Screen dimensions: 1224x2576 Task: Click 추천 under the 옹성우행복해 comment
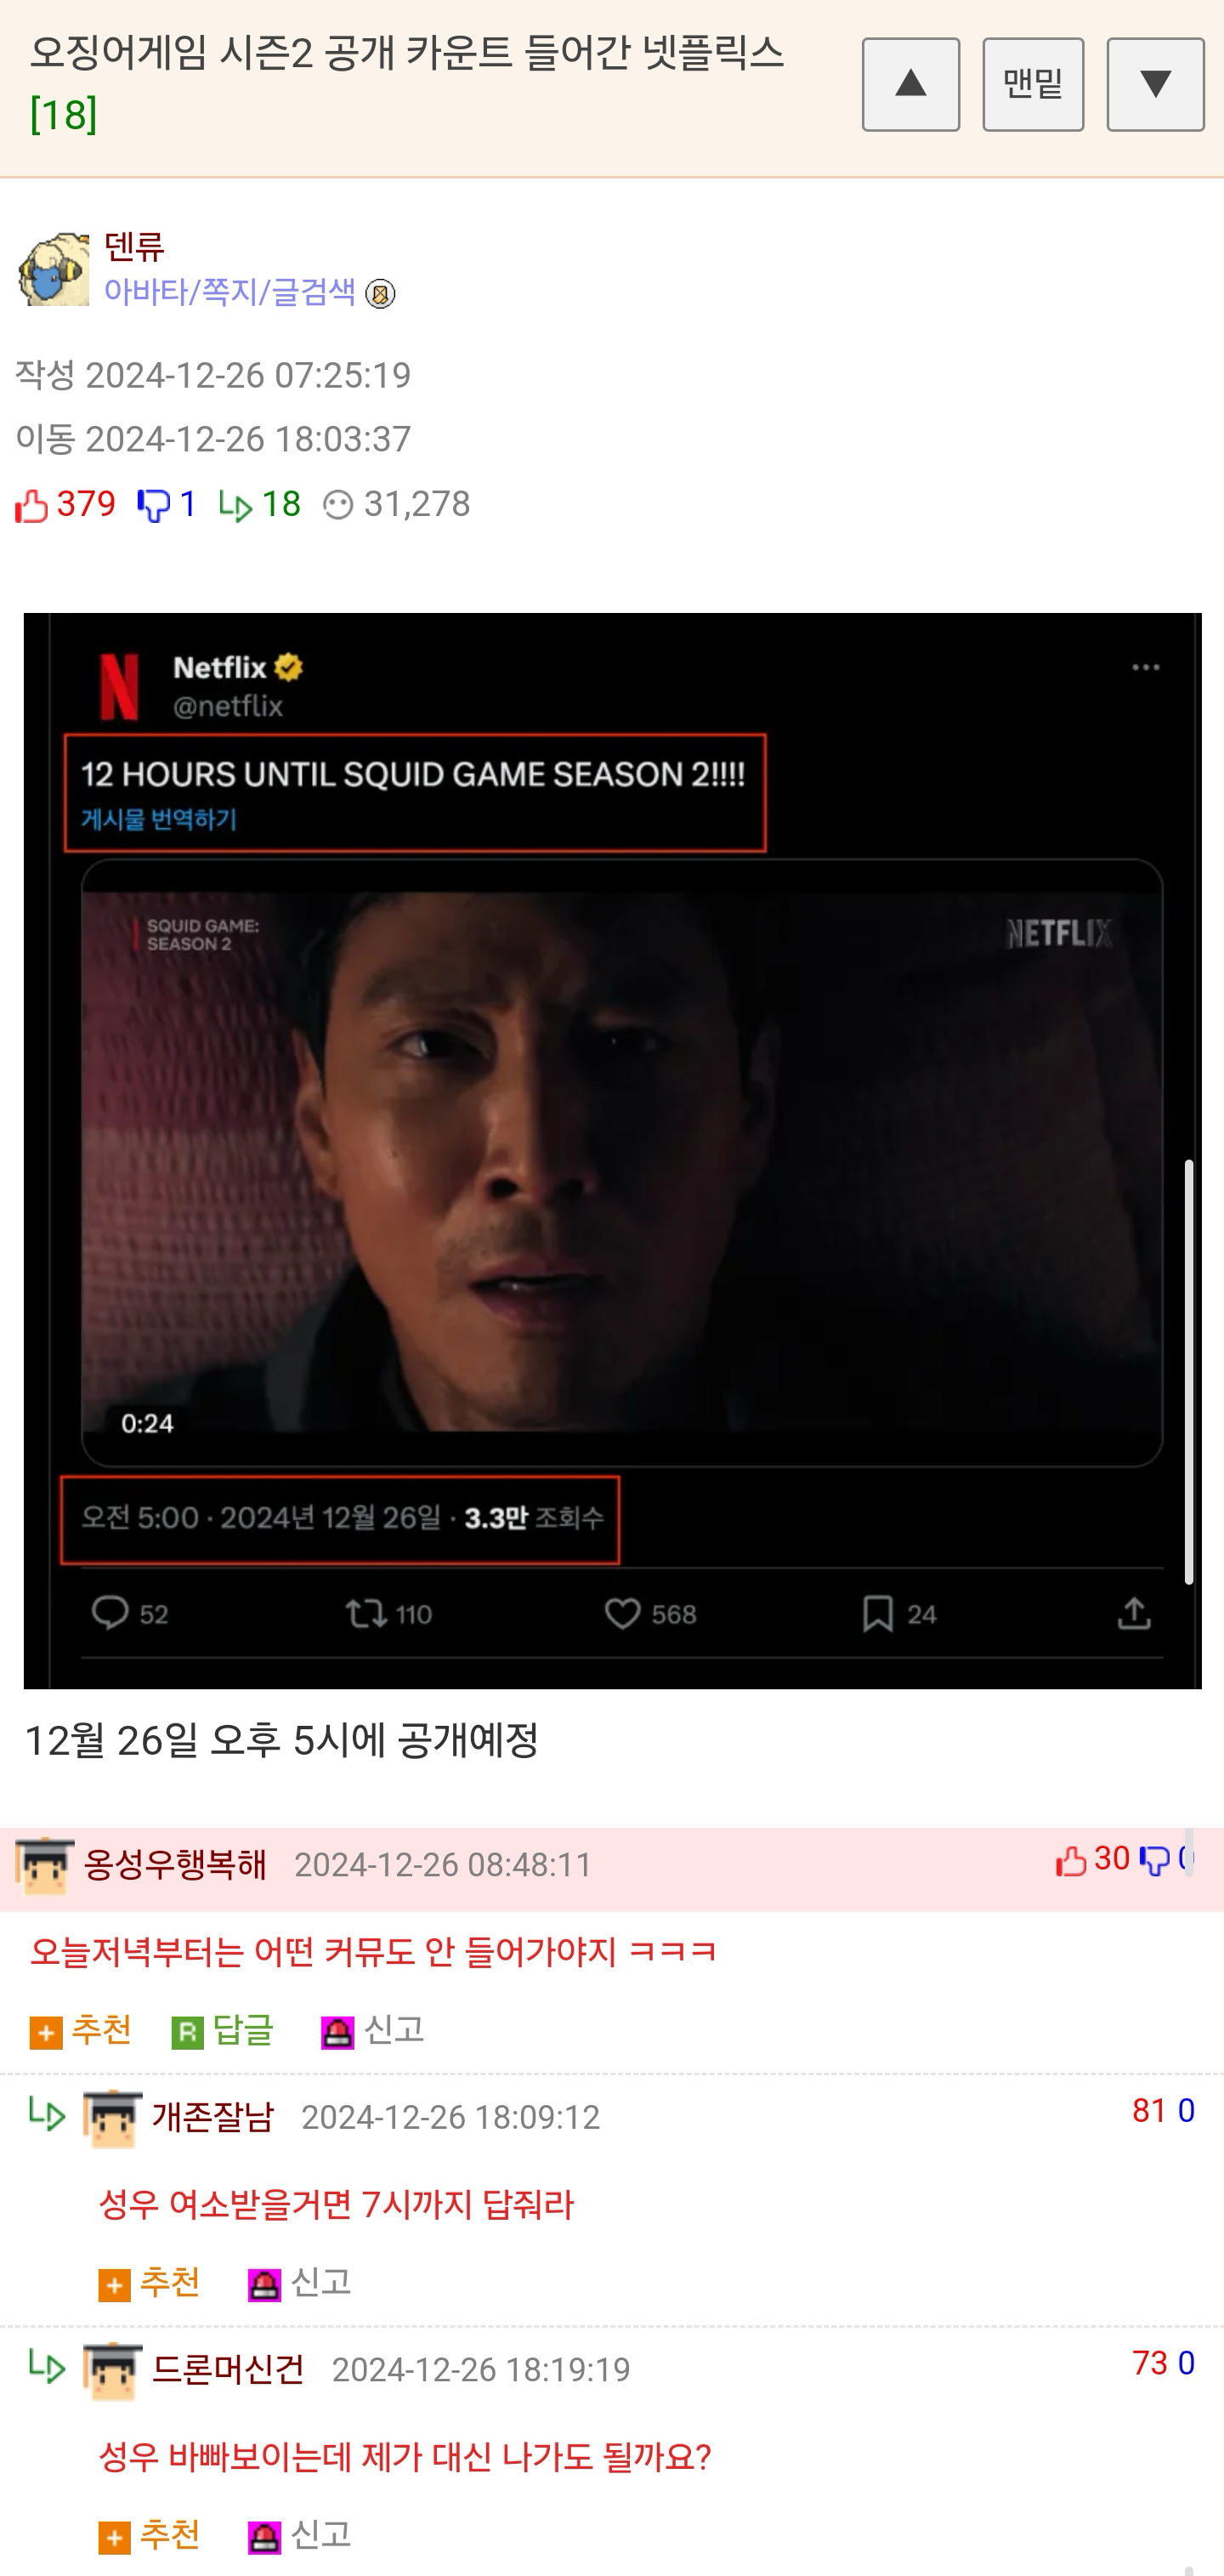click(x=81, y=2030)
